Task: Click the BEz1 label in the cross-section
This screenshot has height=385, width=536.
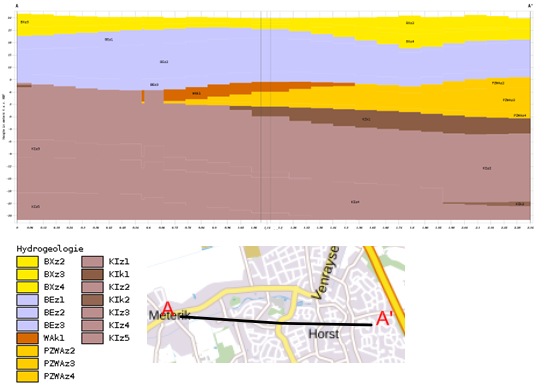Action: 109,40
